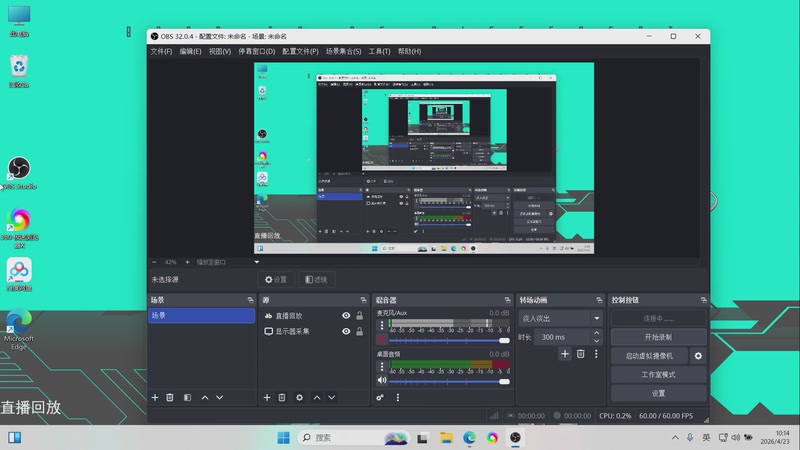
Task: Select 直播回放 source row
Action: point(314,316)
